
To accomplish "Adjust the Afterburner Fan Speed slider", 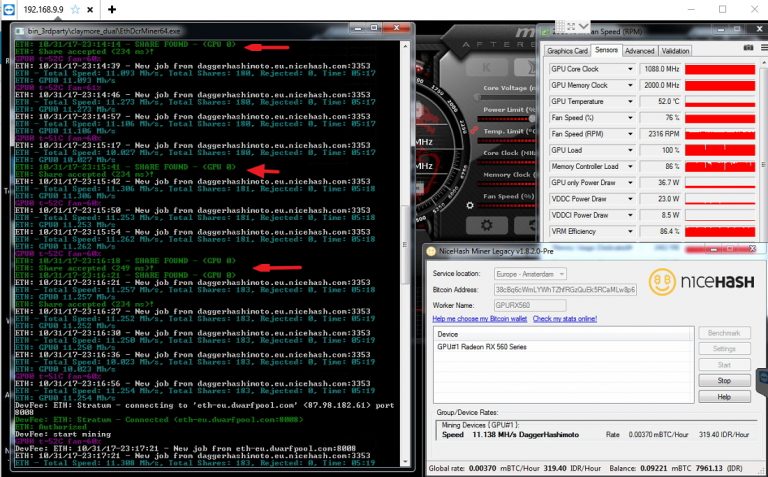I will click(x=507, y=205).
